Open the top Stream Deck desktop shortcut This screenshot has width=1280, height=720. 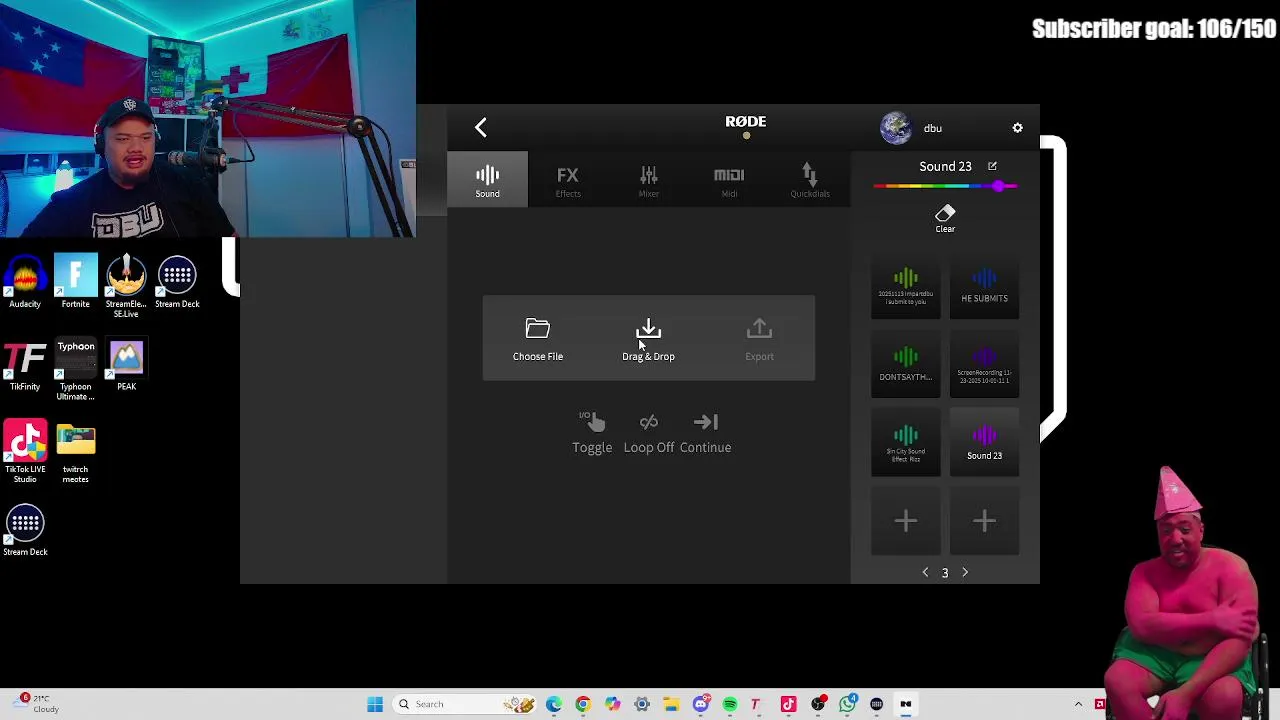pos(177,282)
